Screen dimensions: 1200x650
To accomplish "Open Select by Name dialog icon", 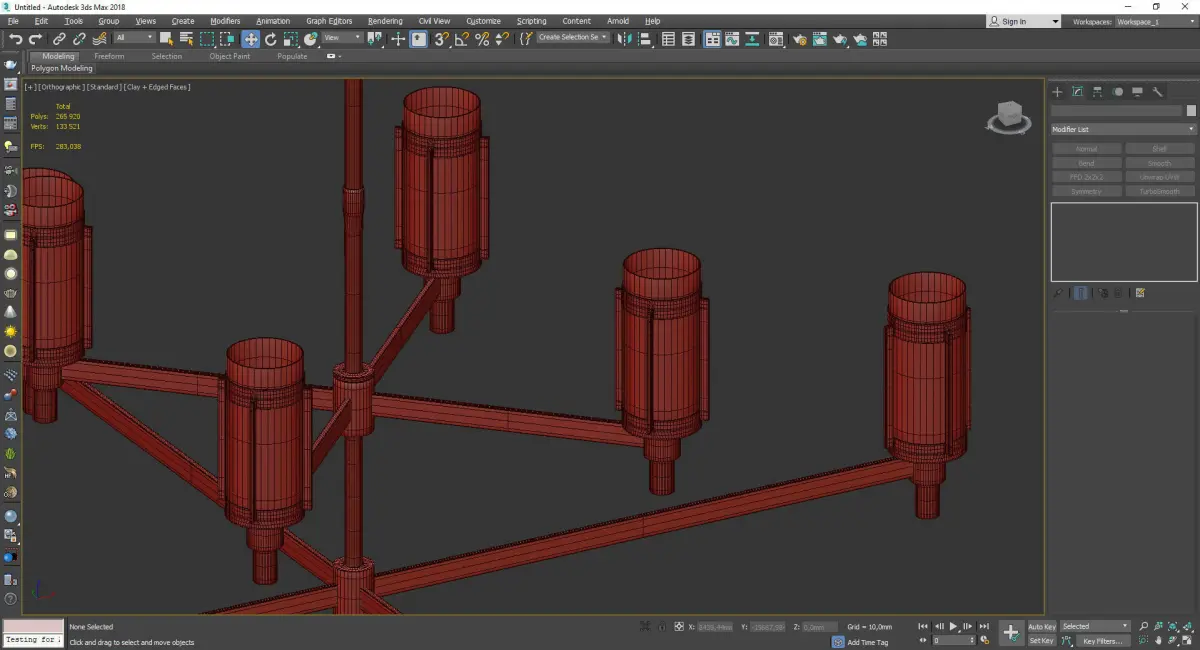I will [x=187, y=39].
